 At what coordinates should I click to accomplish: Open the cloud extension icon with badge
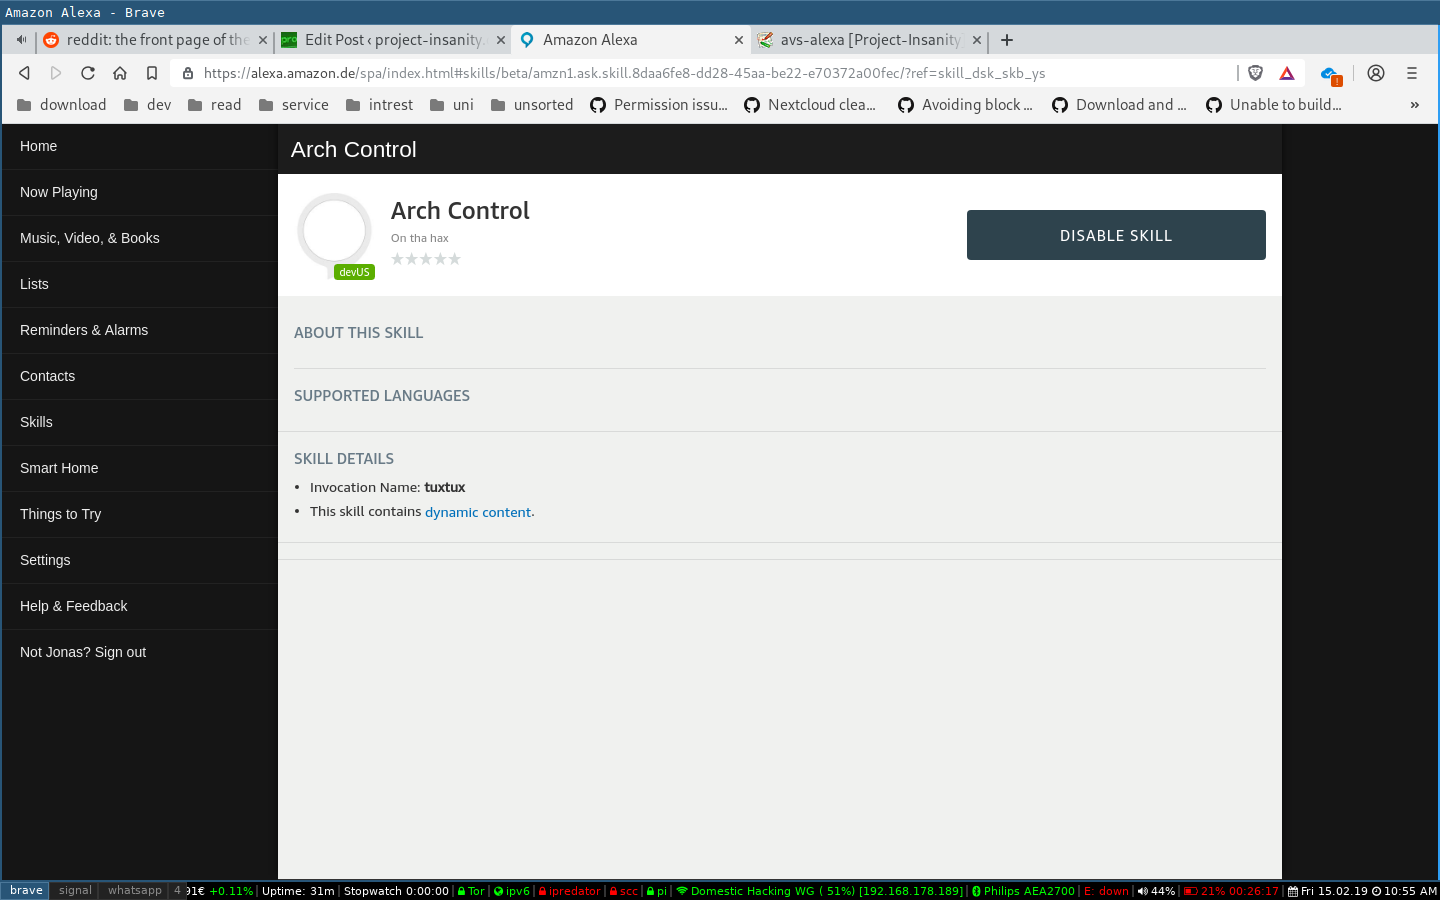pyautogui.click(x=1330, y=74)
